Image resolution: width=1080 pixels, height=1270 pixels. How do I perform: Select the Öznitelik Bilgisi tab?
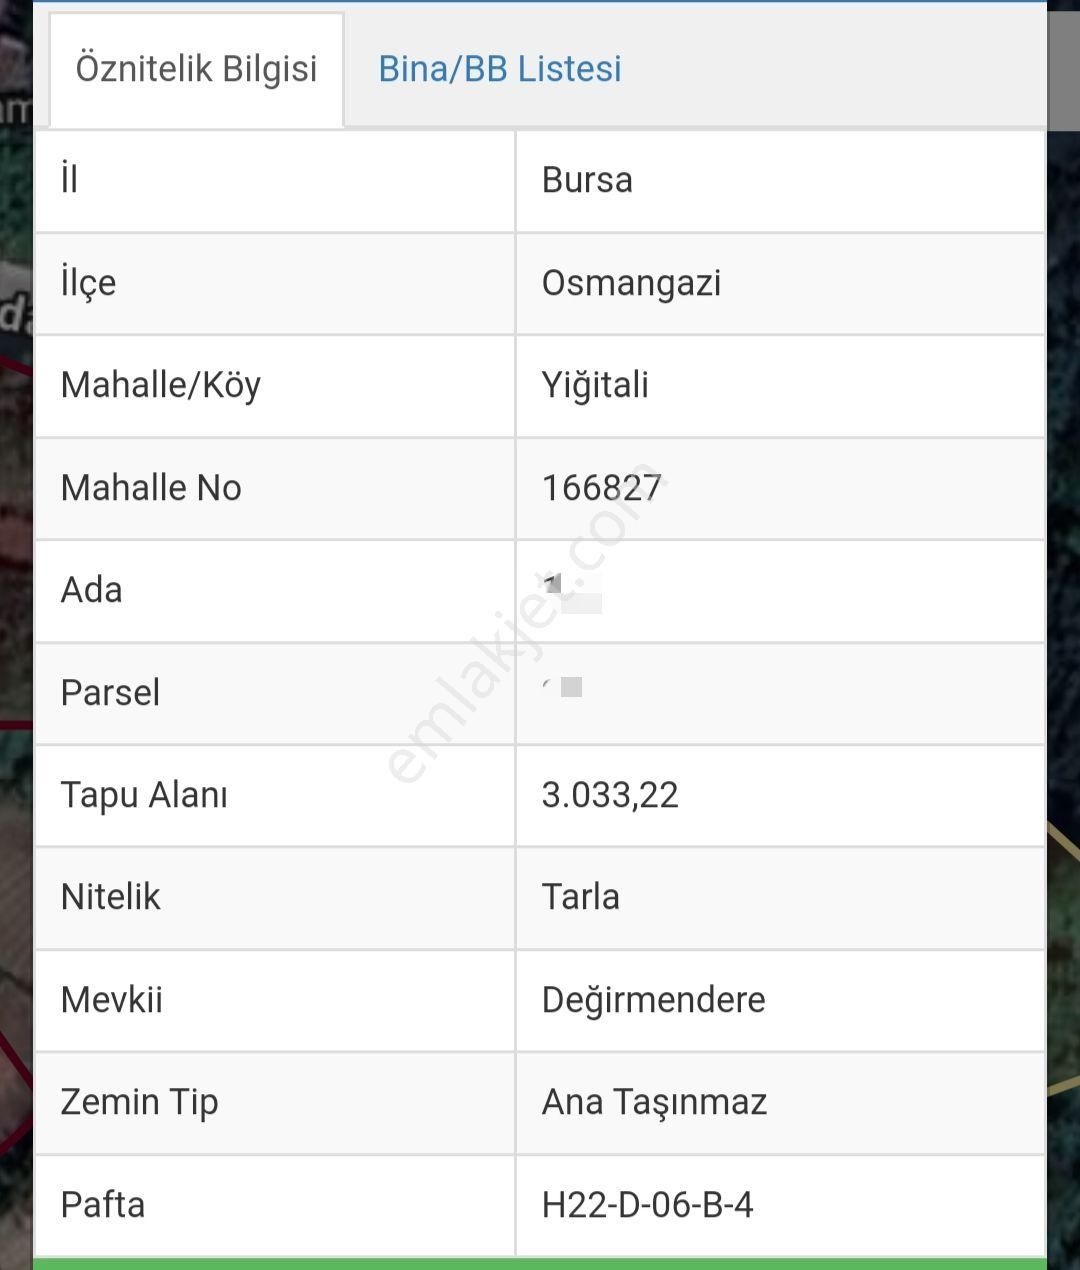pos(196,69)
